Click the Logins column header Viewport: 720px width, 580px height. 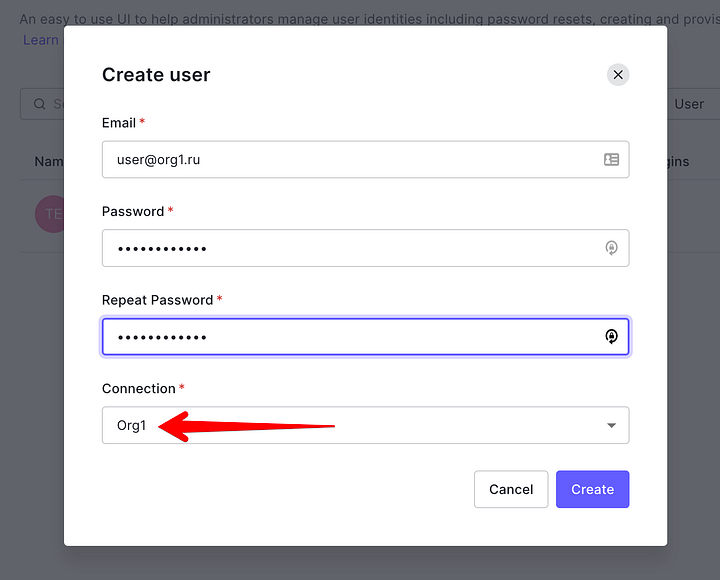[x=678, y=162]
